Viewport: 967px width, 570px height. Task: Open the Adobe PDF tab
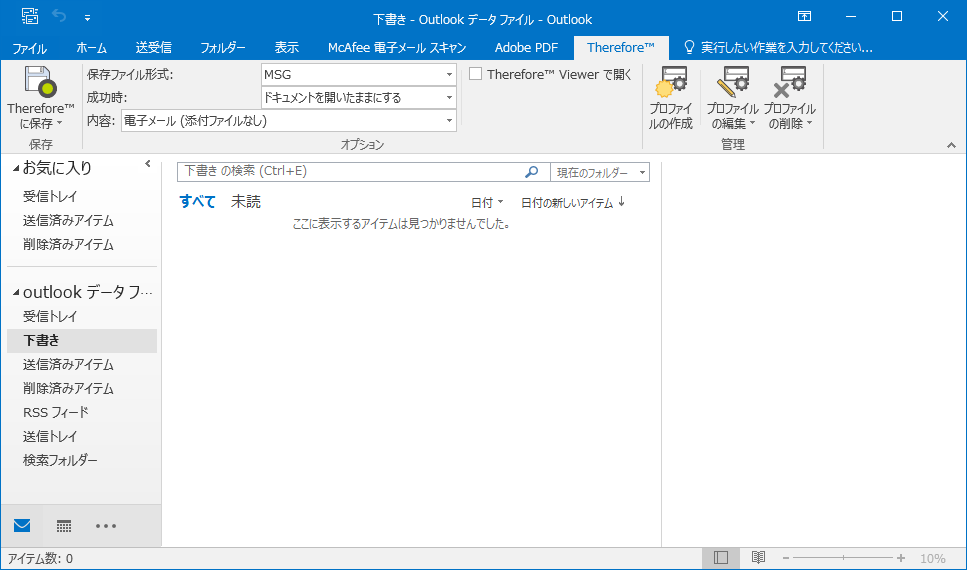(x=526, y=48)
